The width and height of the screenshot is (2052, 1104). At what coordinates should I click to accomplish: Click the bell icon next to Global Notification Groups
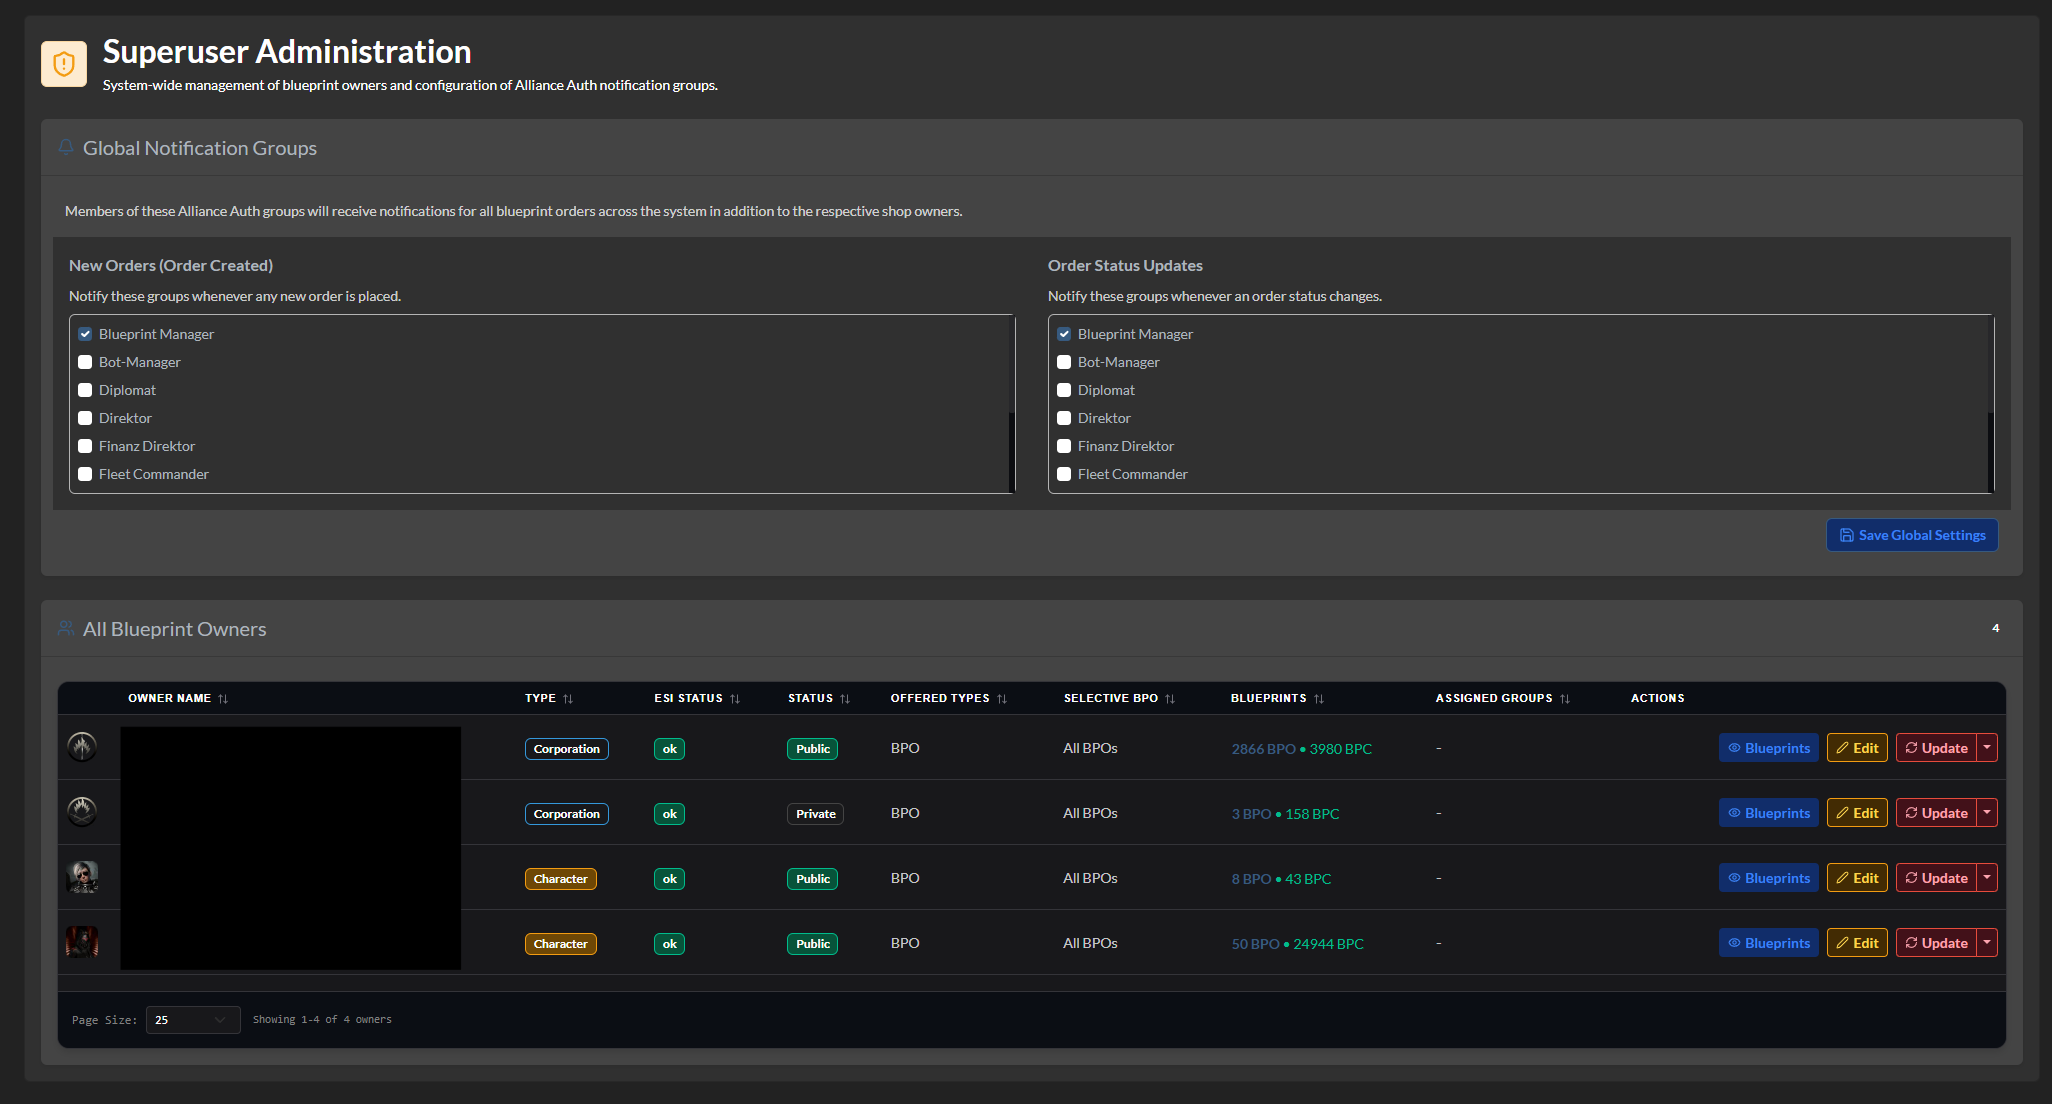click(66, 148)
